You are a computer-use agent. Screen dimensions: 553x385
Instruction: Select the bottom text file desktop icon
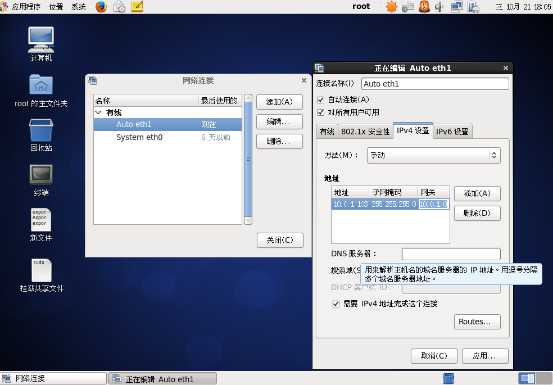click(x=41, y=275)
